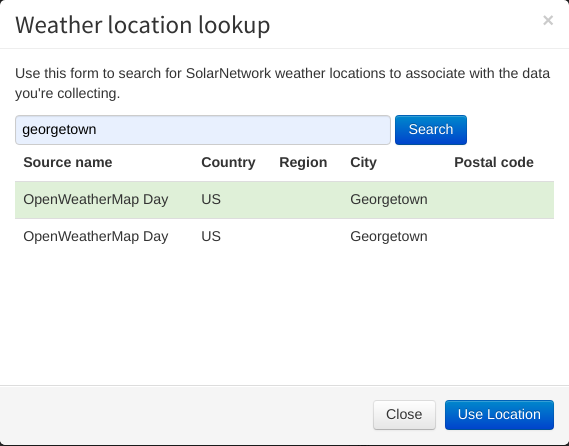Click the City column header
The image size is (569, 446).
click(x=363, y=162)
